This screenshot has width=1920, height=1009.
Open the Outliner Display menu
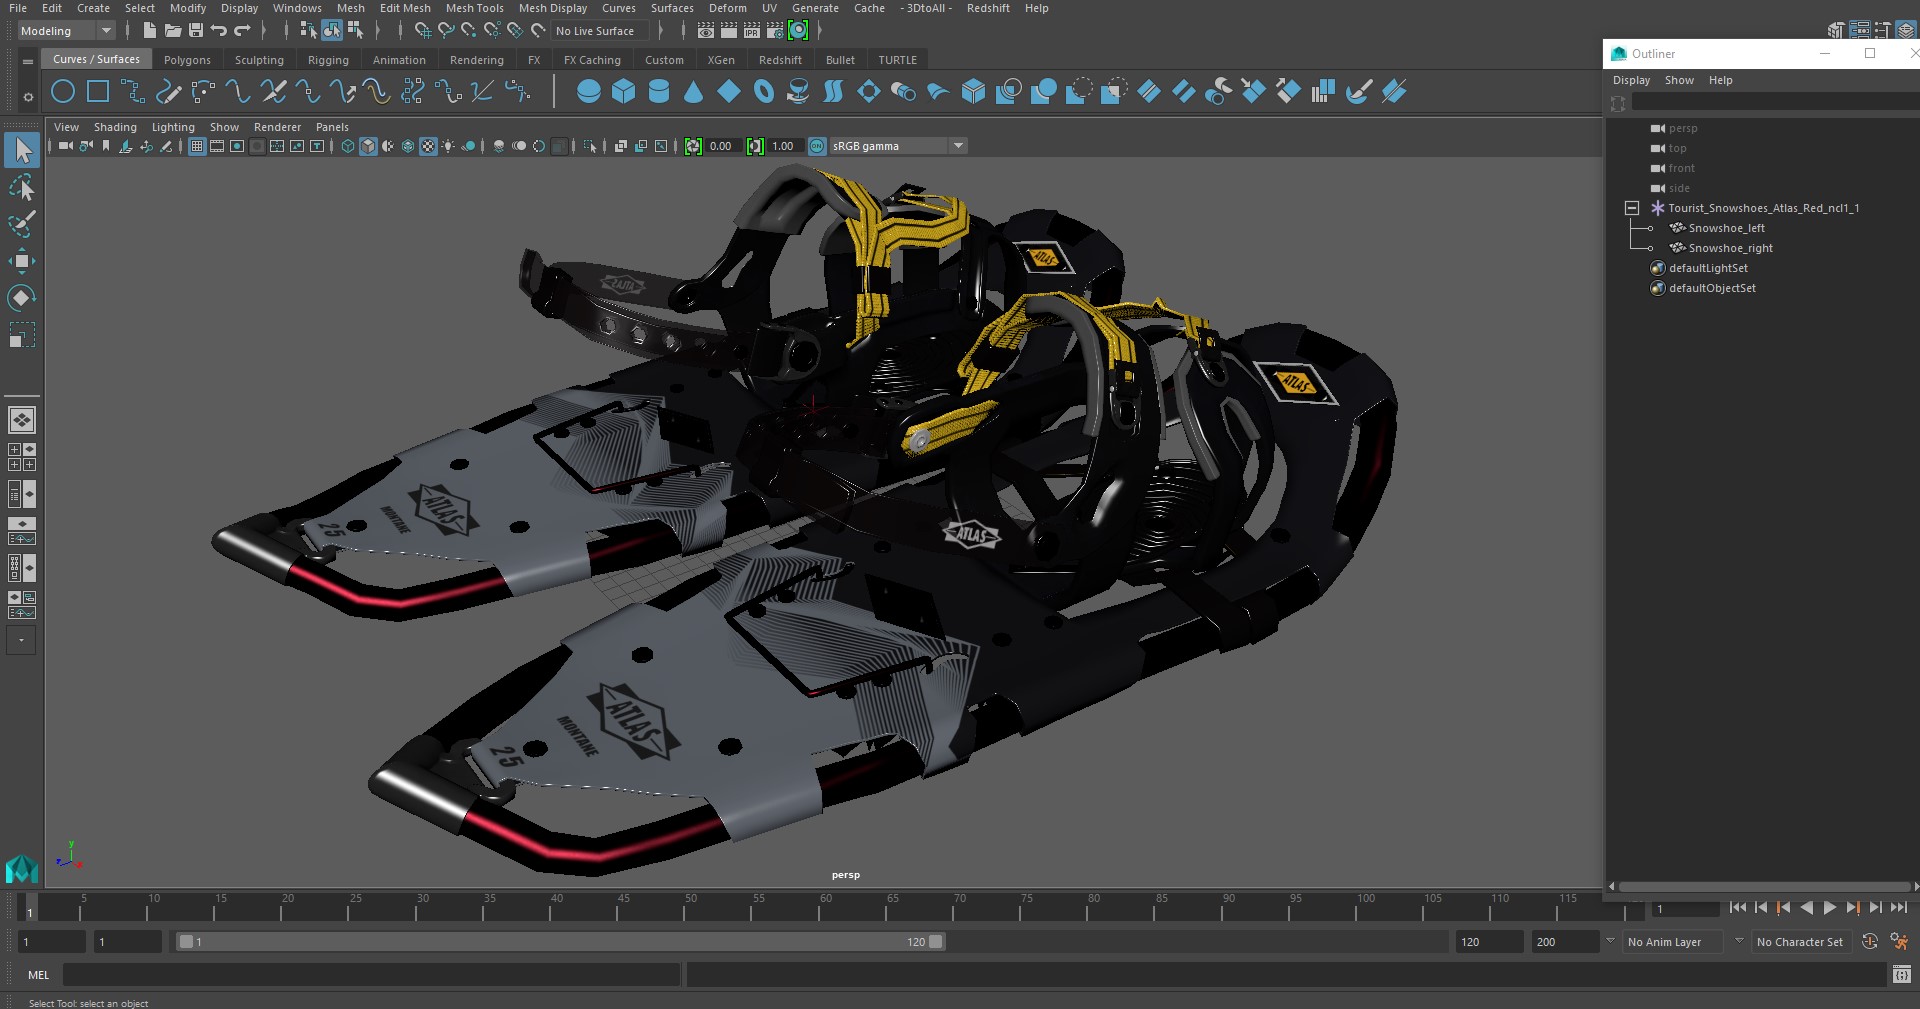1631,80
